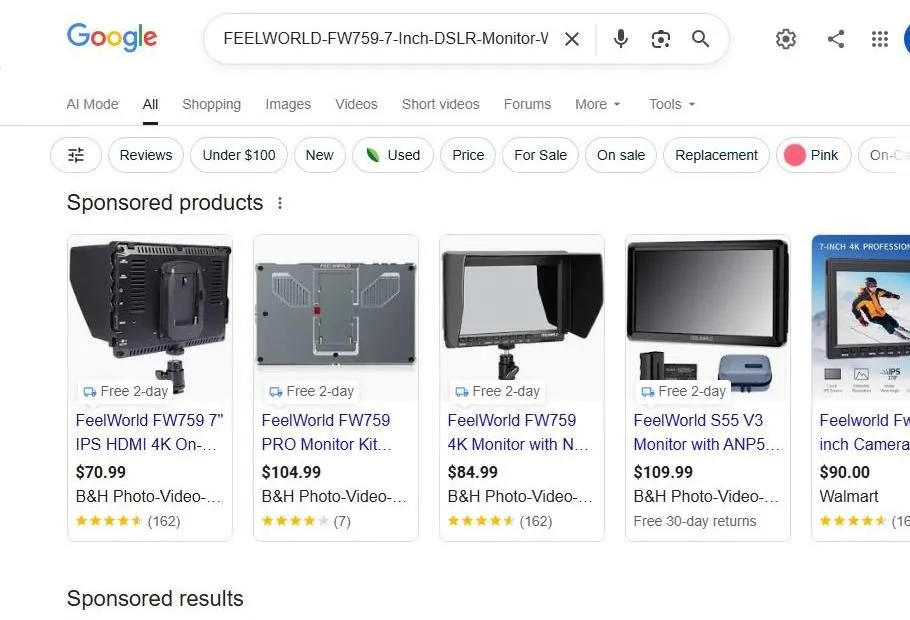Start voice search with the microphone icon

[620, 39]
